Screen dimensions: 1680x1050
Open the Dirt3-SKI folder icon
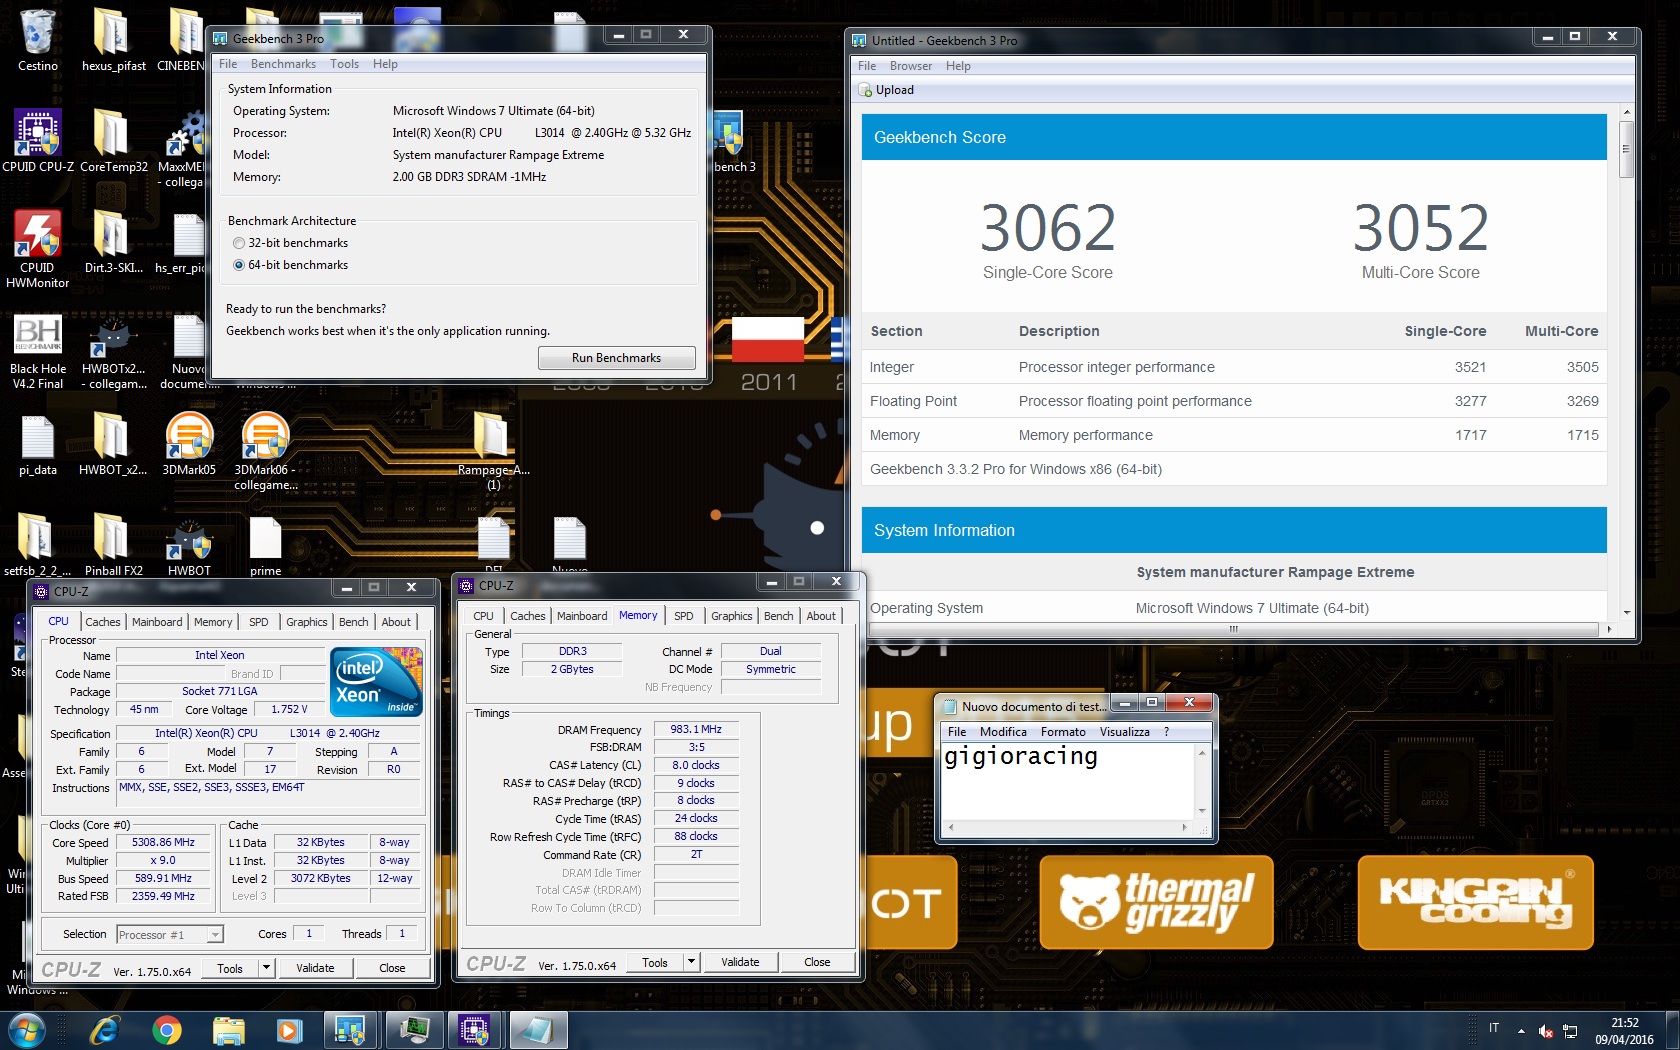coord(113,242)
